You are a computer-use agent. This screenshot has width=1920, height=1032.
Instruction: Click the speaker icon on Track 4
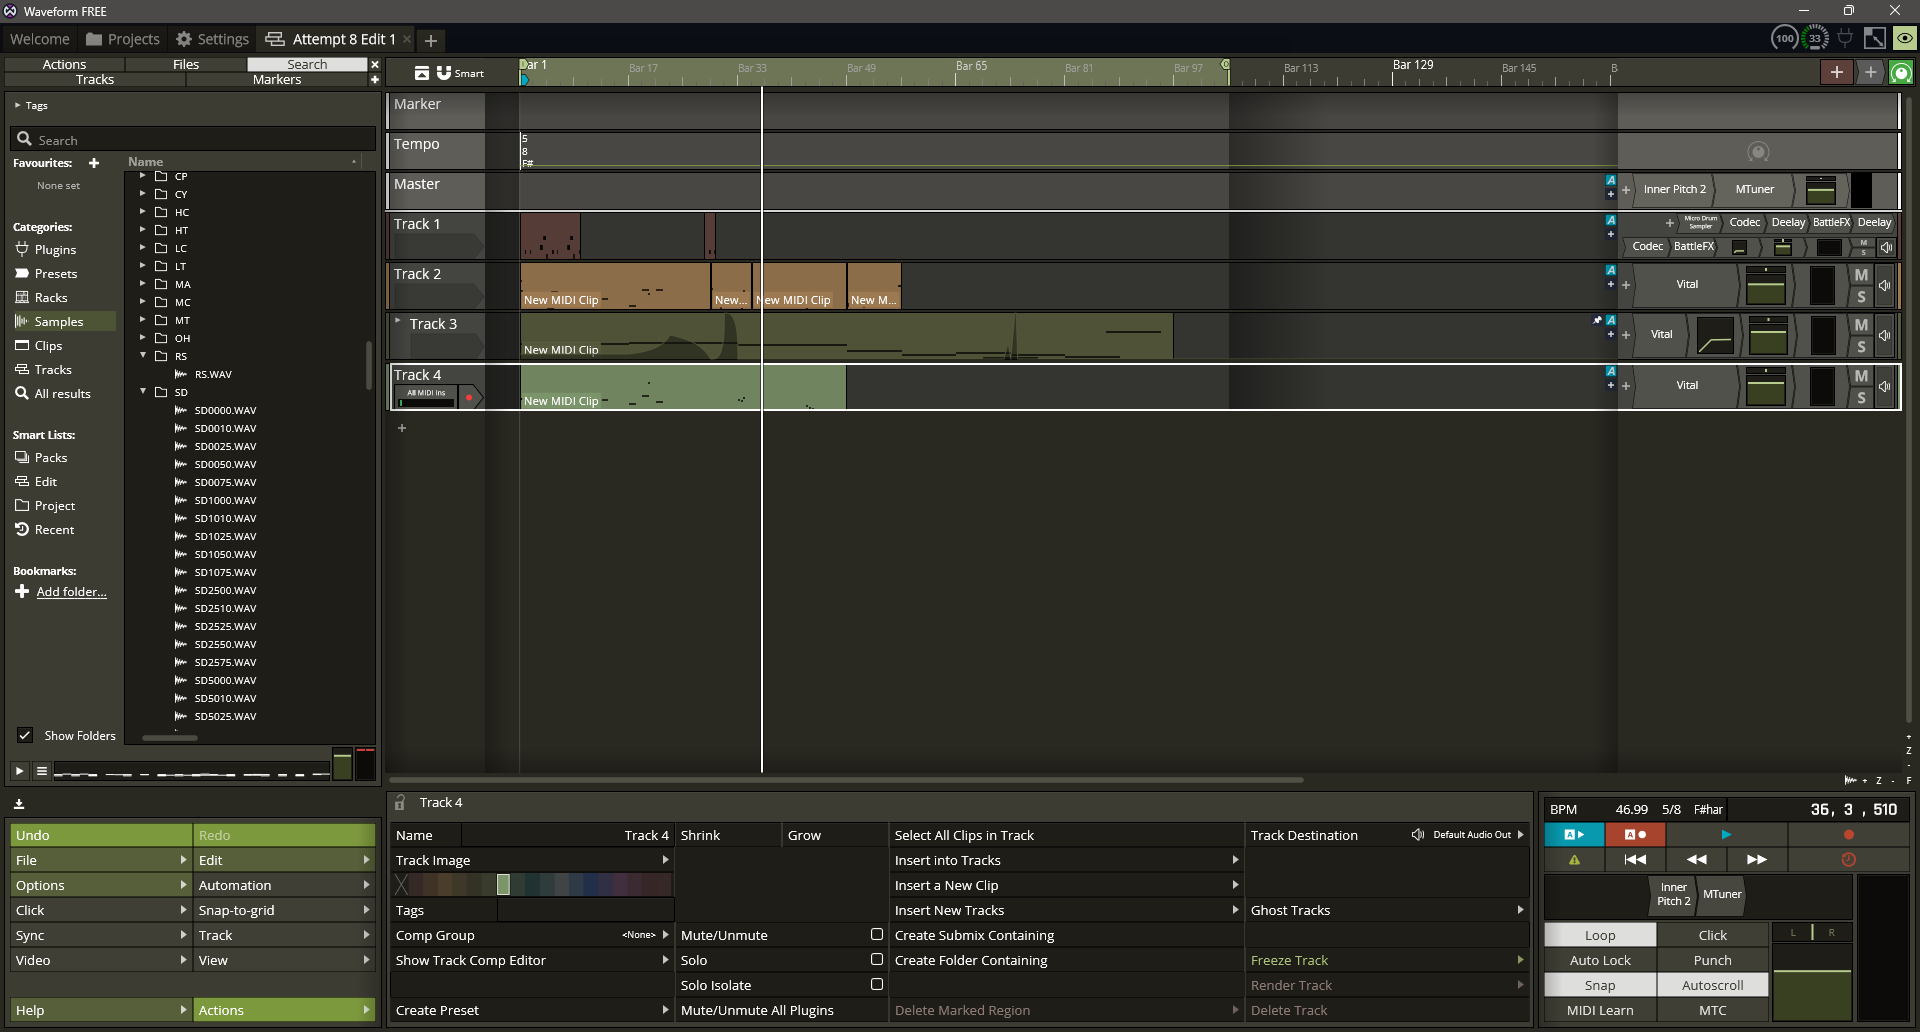pos(1885,386)
